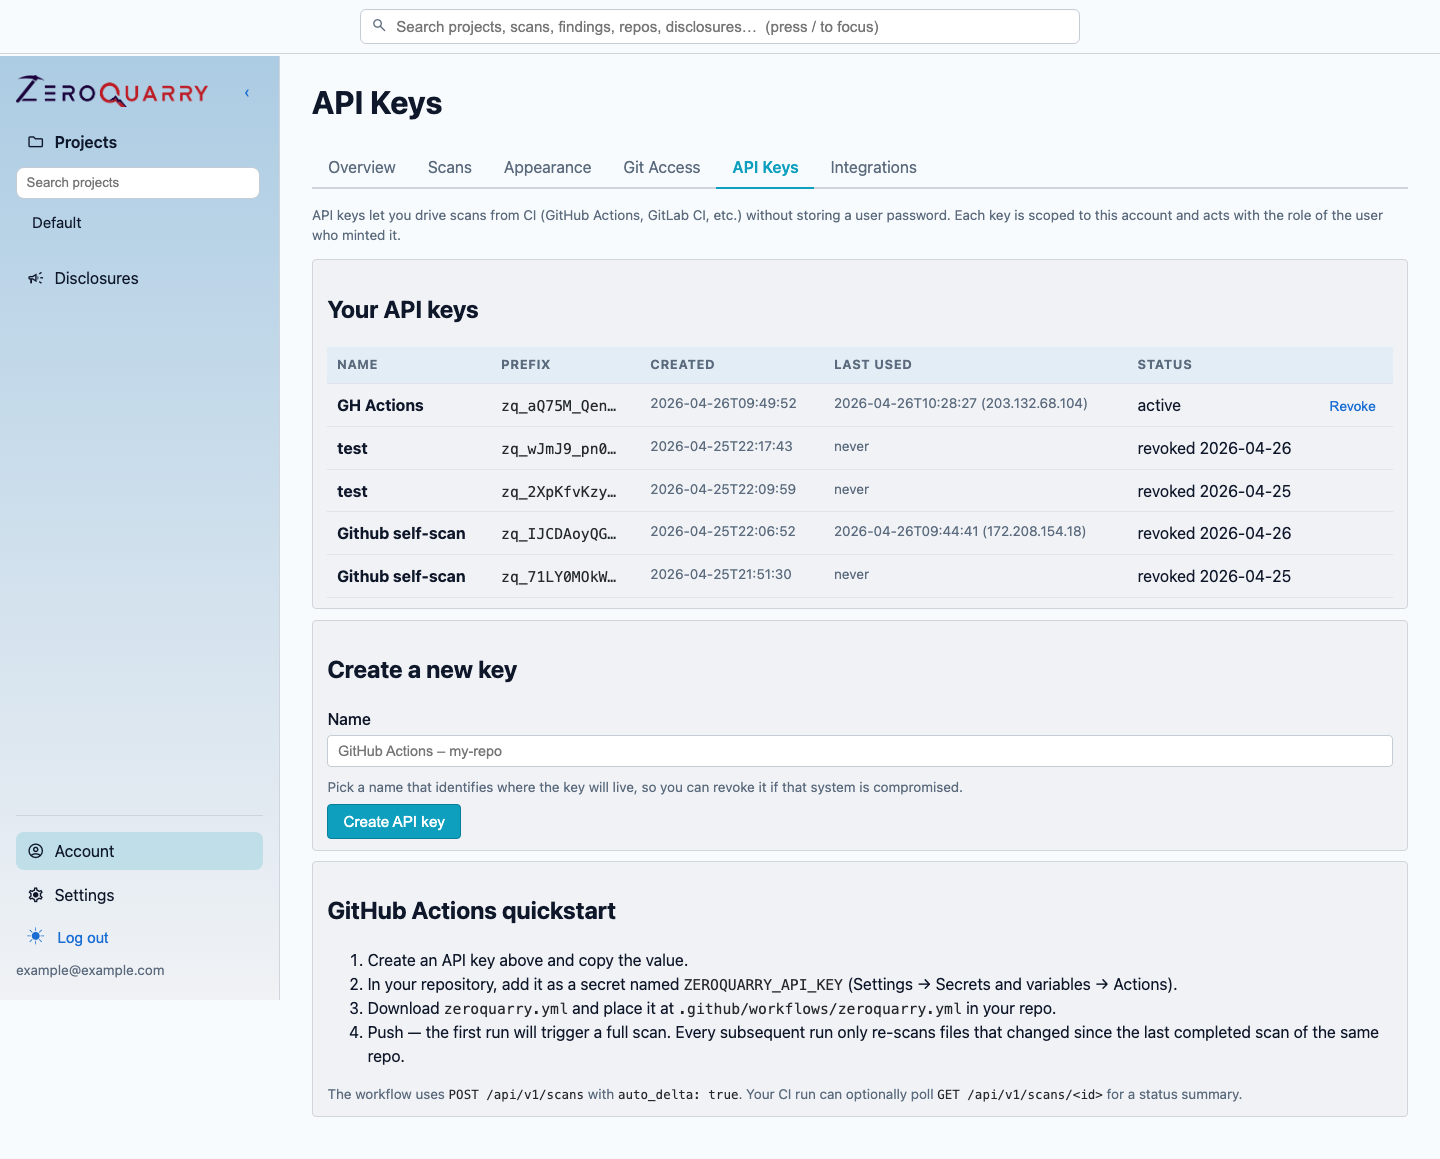This screenshot has height=1159, width=1440.
Task: Click created date 2026-04-26T09:49:52
Action: (x=723, y=403)
